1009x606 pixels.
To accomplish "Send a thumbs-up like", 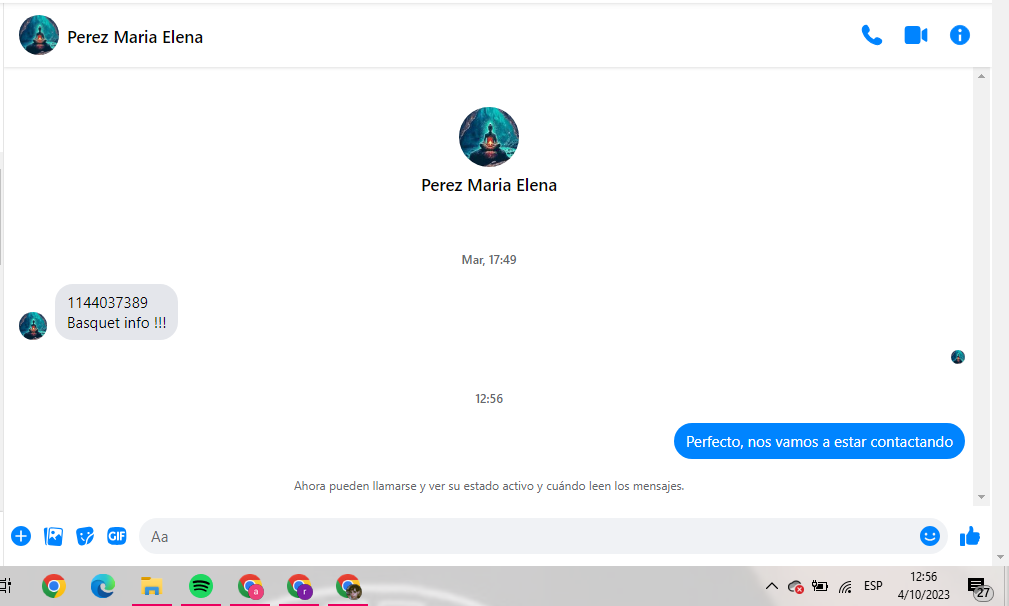I will tap(969, 536).
